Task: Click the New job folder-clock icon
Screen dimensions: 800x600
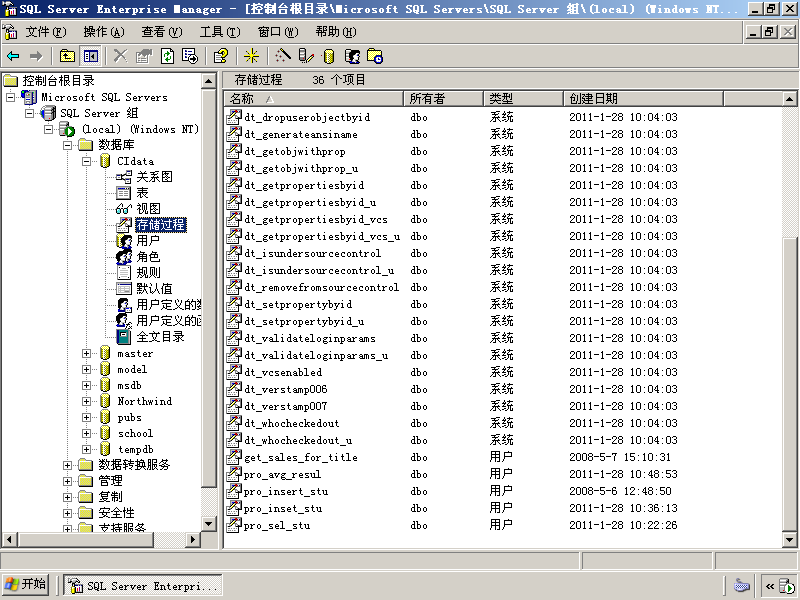Action: point(375,56)
